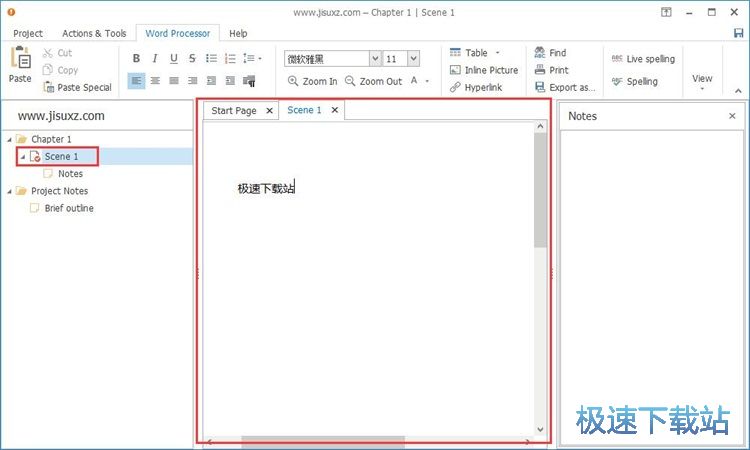Select the Scene 1 document tab
Image resolution: width=750 pixels, height=450 pixels.
tap(304, 110)
